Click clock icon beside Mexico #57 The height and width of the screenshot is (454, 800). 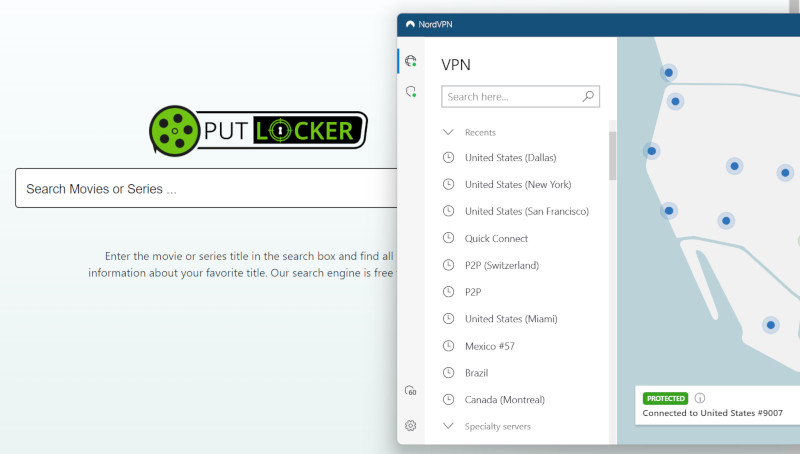448,346
